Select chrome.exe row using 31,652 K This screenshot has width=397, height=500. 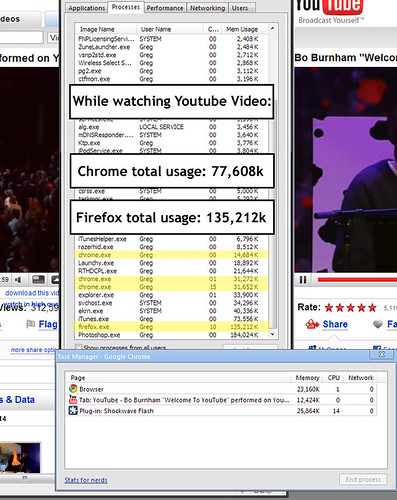coord(172,287)
